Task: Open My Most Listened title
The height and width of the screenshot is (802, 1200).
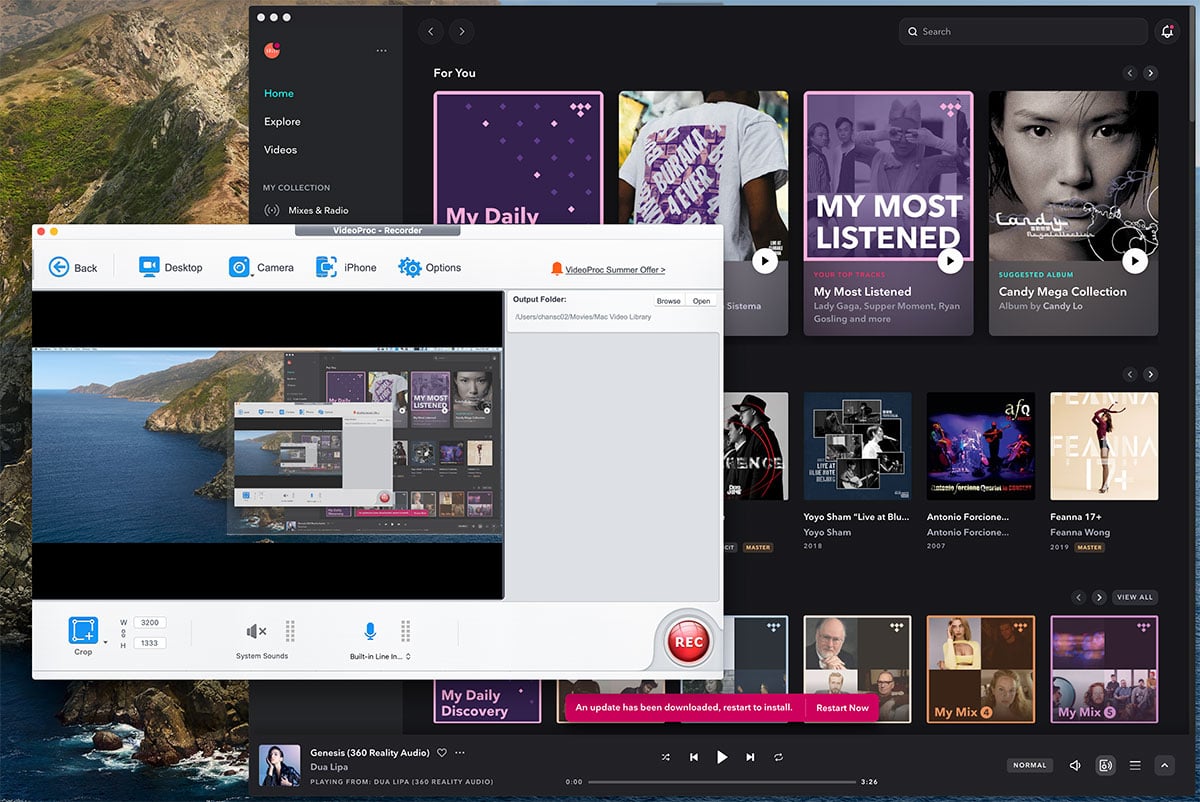Action: click(863, 291)
